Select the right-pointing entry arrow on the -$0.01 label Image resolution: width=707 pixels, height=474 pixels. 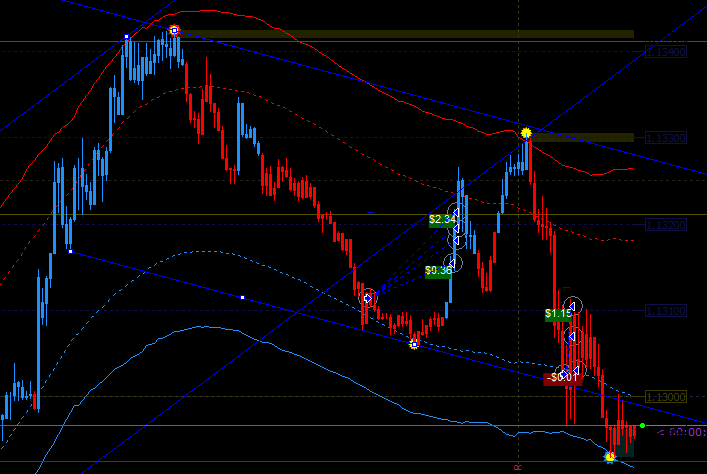(x=563, y=373)
